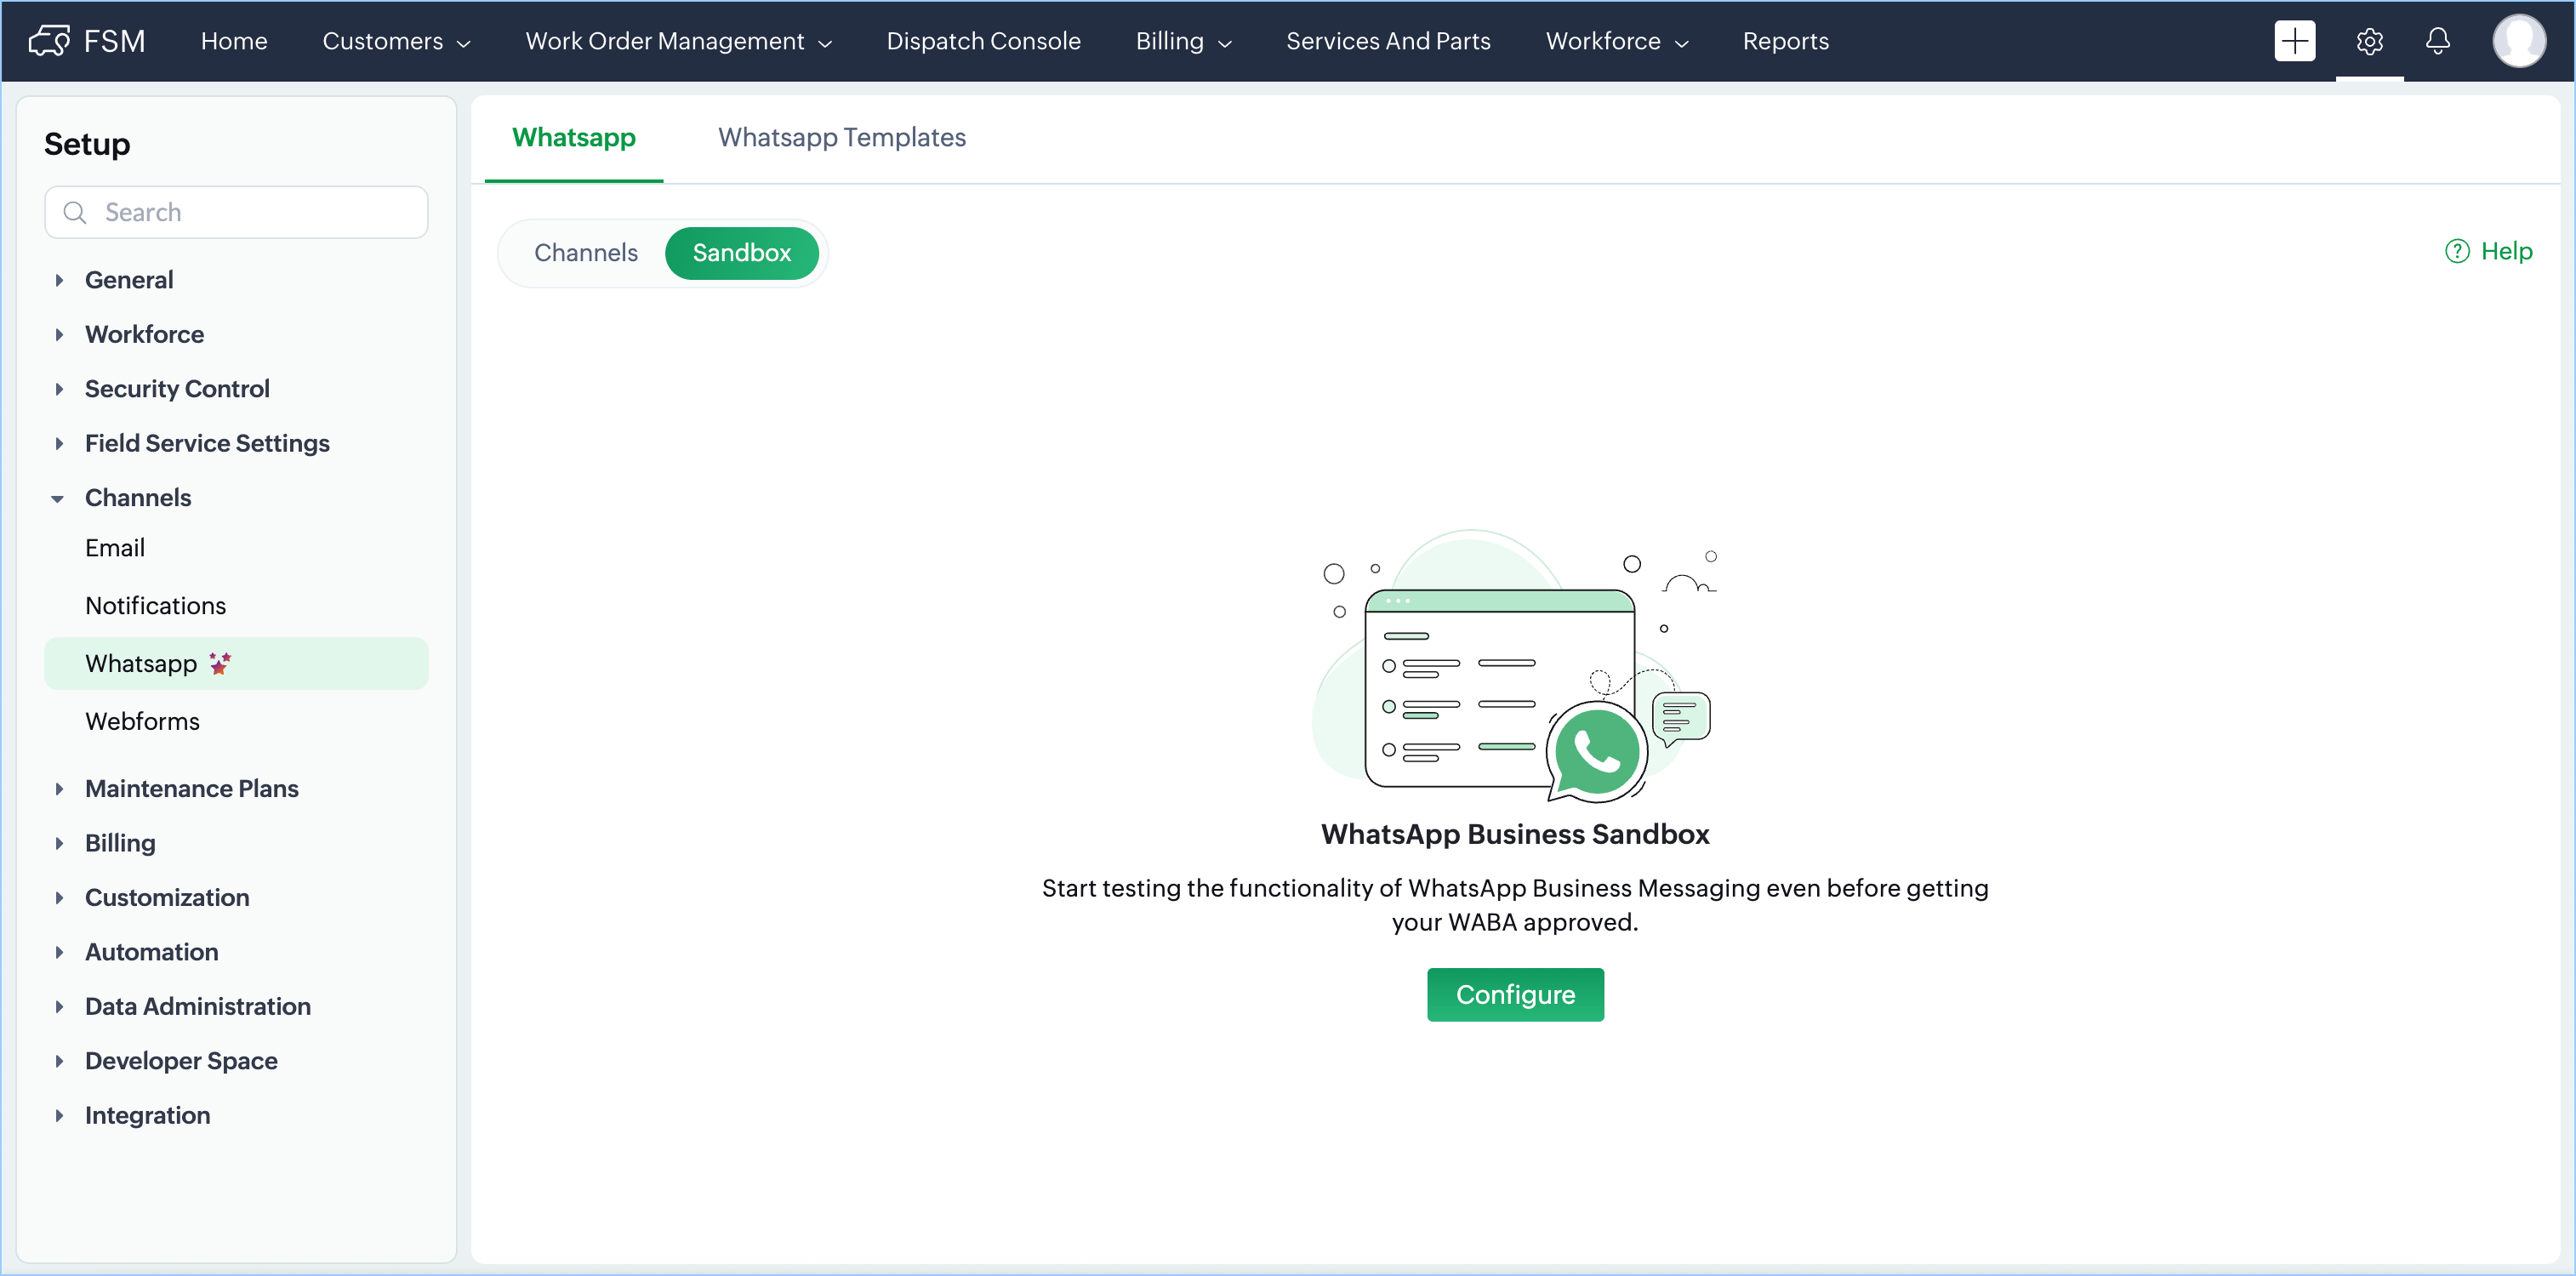Viewport: 2576px width, 1276px height.
Task: Expand the Data Administration arrow
Action: click(x=59, y=1007)
